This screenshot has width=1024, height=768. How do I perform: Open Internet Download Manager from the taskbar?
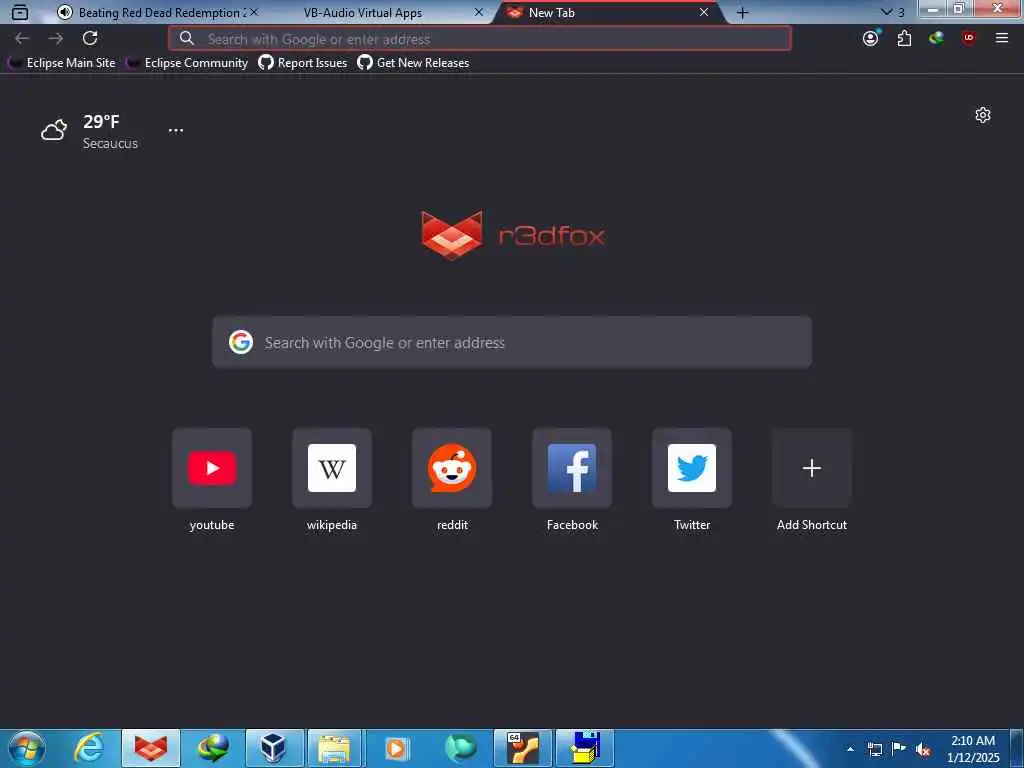click(213, 748)
